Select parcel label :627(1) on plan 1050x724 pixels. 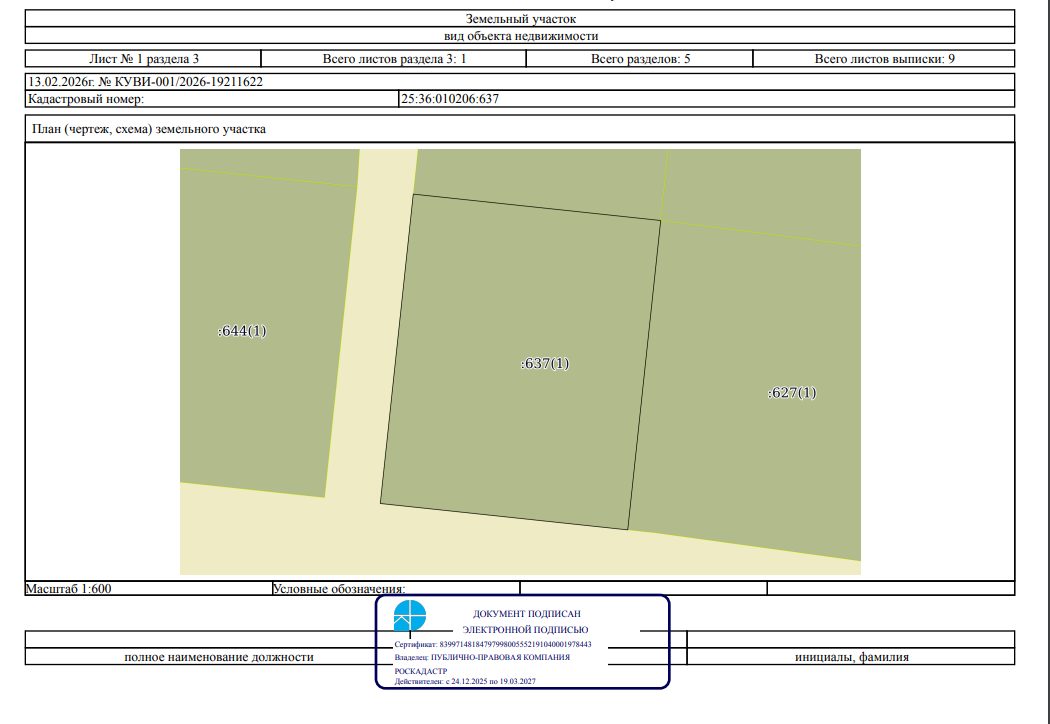tap(792, 392)
